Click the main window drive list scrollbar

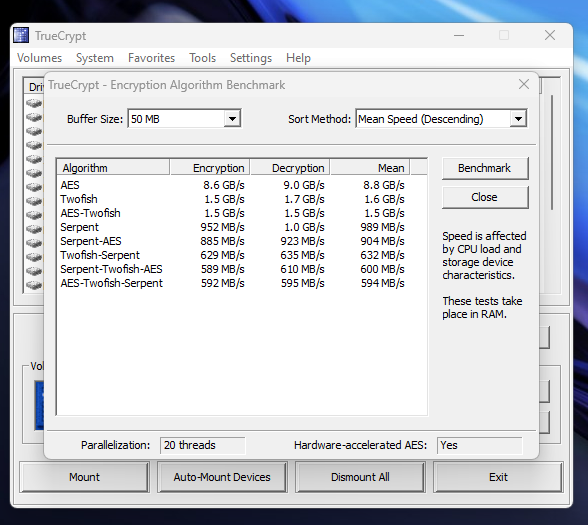(552, 152)
